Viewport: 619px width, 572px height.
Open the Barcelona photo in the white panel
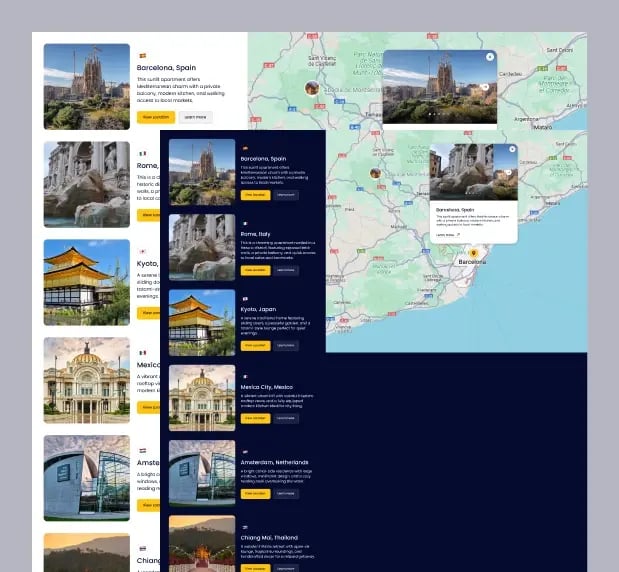coord(87,86)
